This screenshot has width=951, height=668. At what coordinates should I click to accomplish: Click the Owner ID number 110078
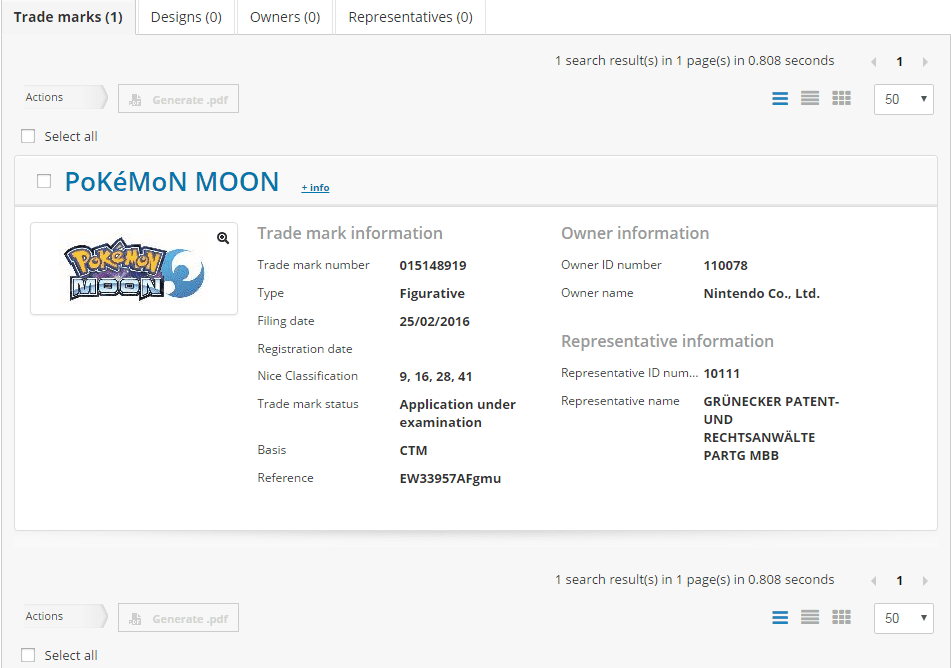tap(725, 265)
